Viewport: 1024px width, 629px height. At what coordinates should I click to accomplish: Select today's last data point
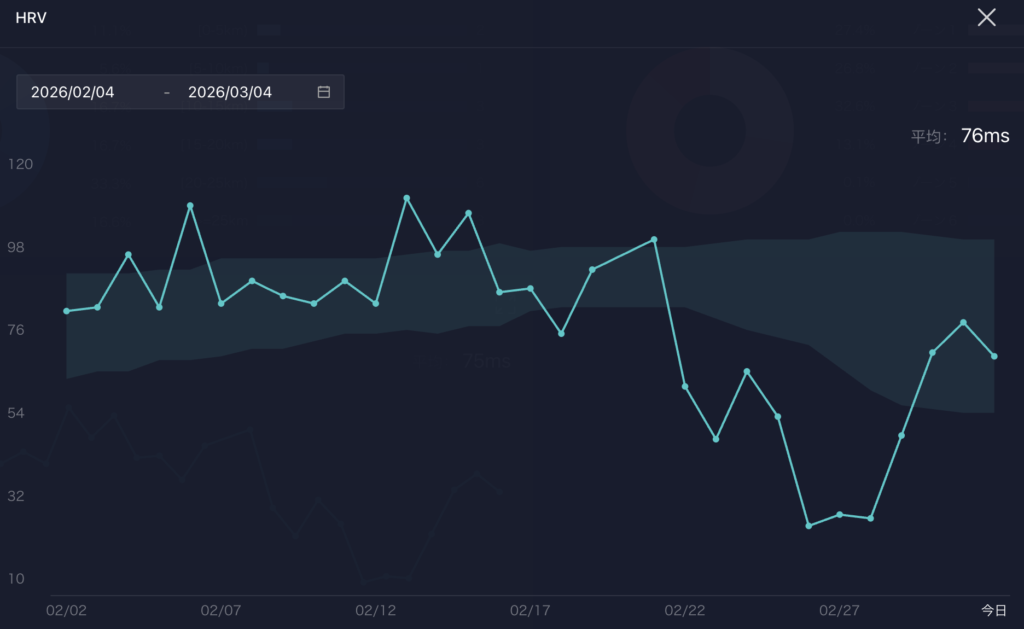click(x=994, y=356)
